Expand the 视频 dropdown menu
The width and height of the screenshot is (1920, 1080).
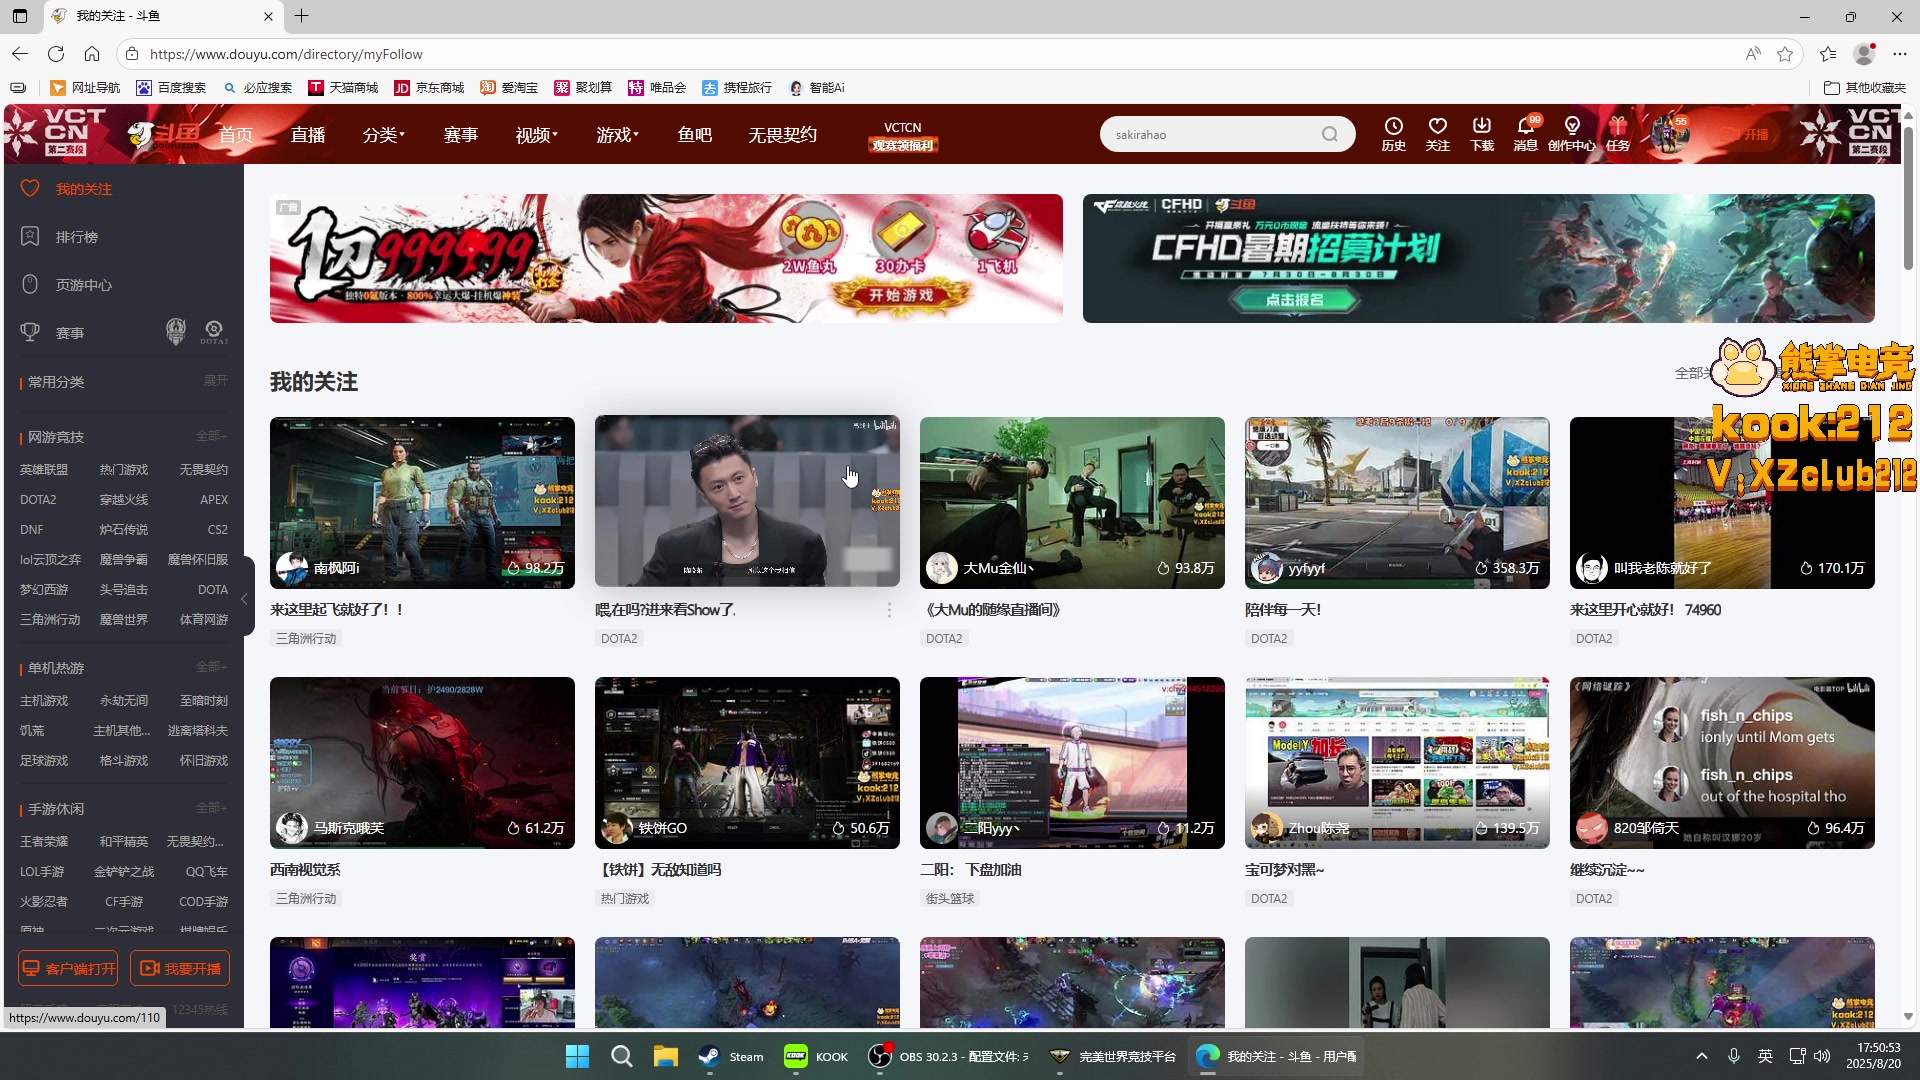point(536,135)
